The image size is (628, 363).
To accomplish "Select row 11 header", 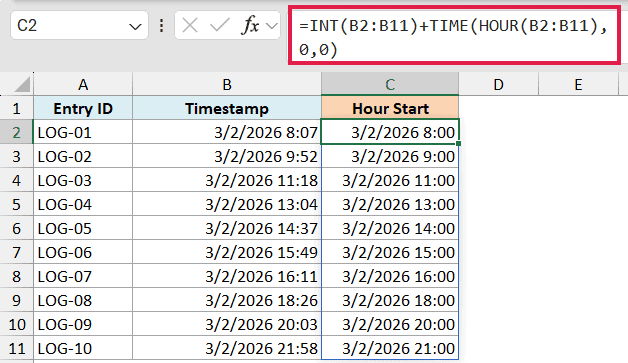I will (x=16, y=349).
